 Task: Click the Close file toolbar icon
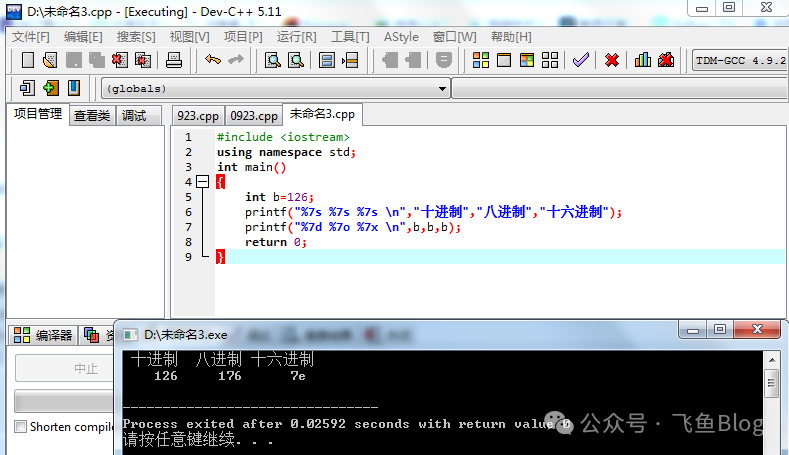120,60
